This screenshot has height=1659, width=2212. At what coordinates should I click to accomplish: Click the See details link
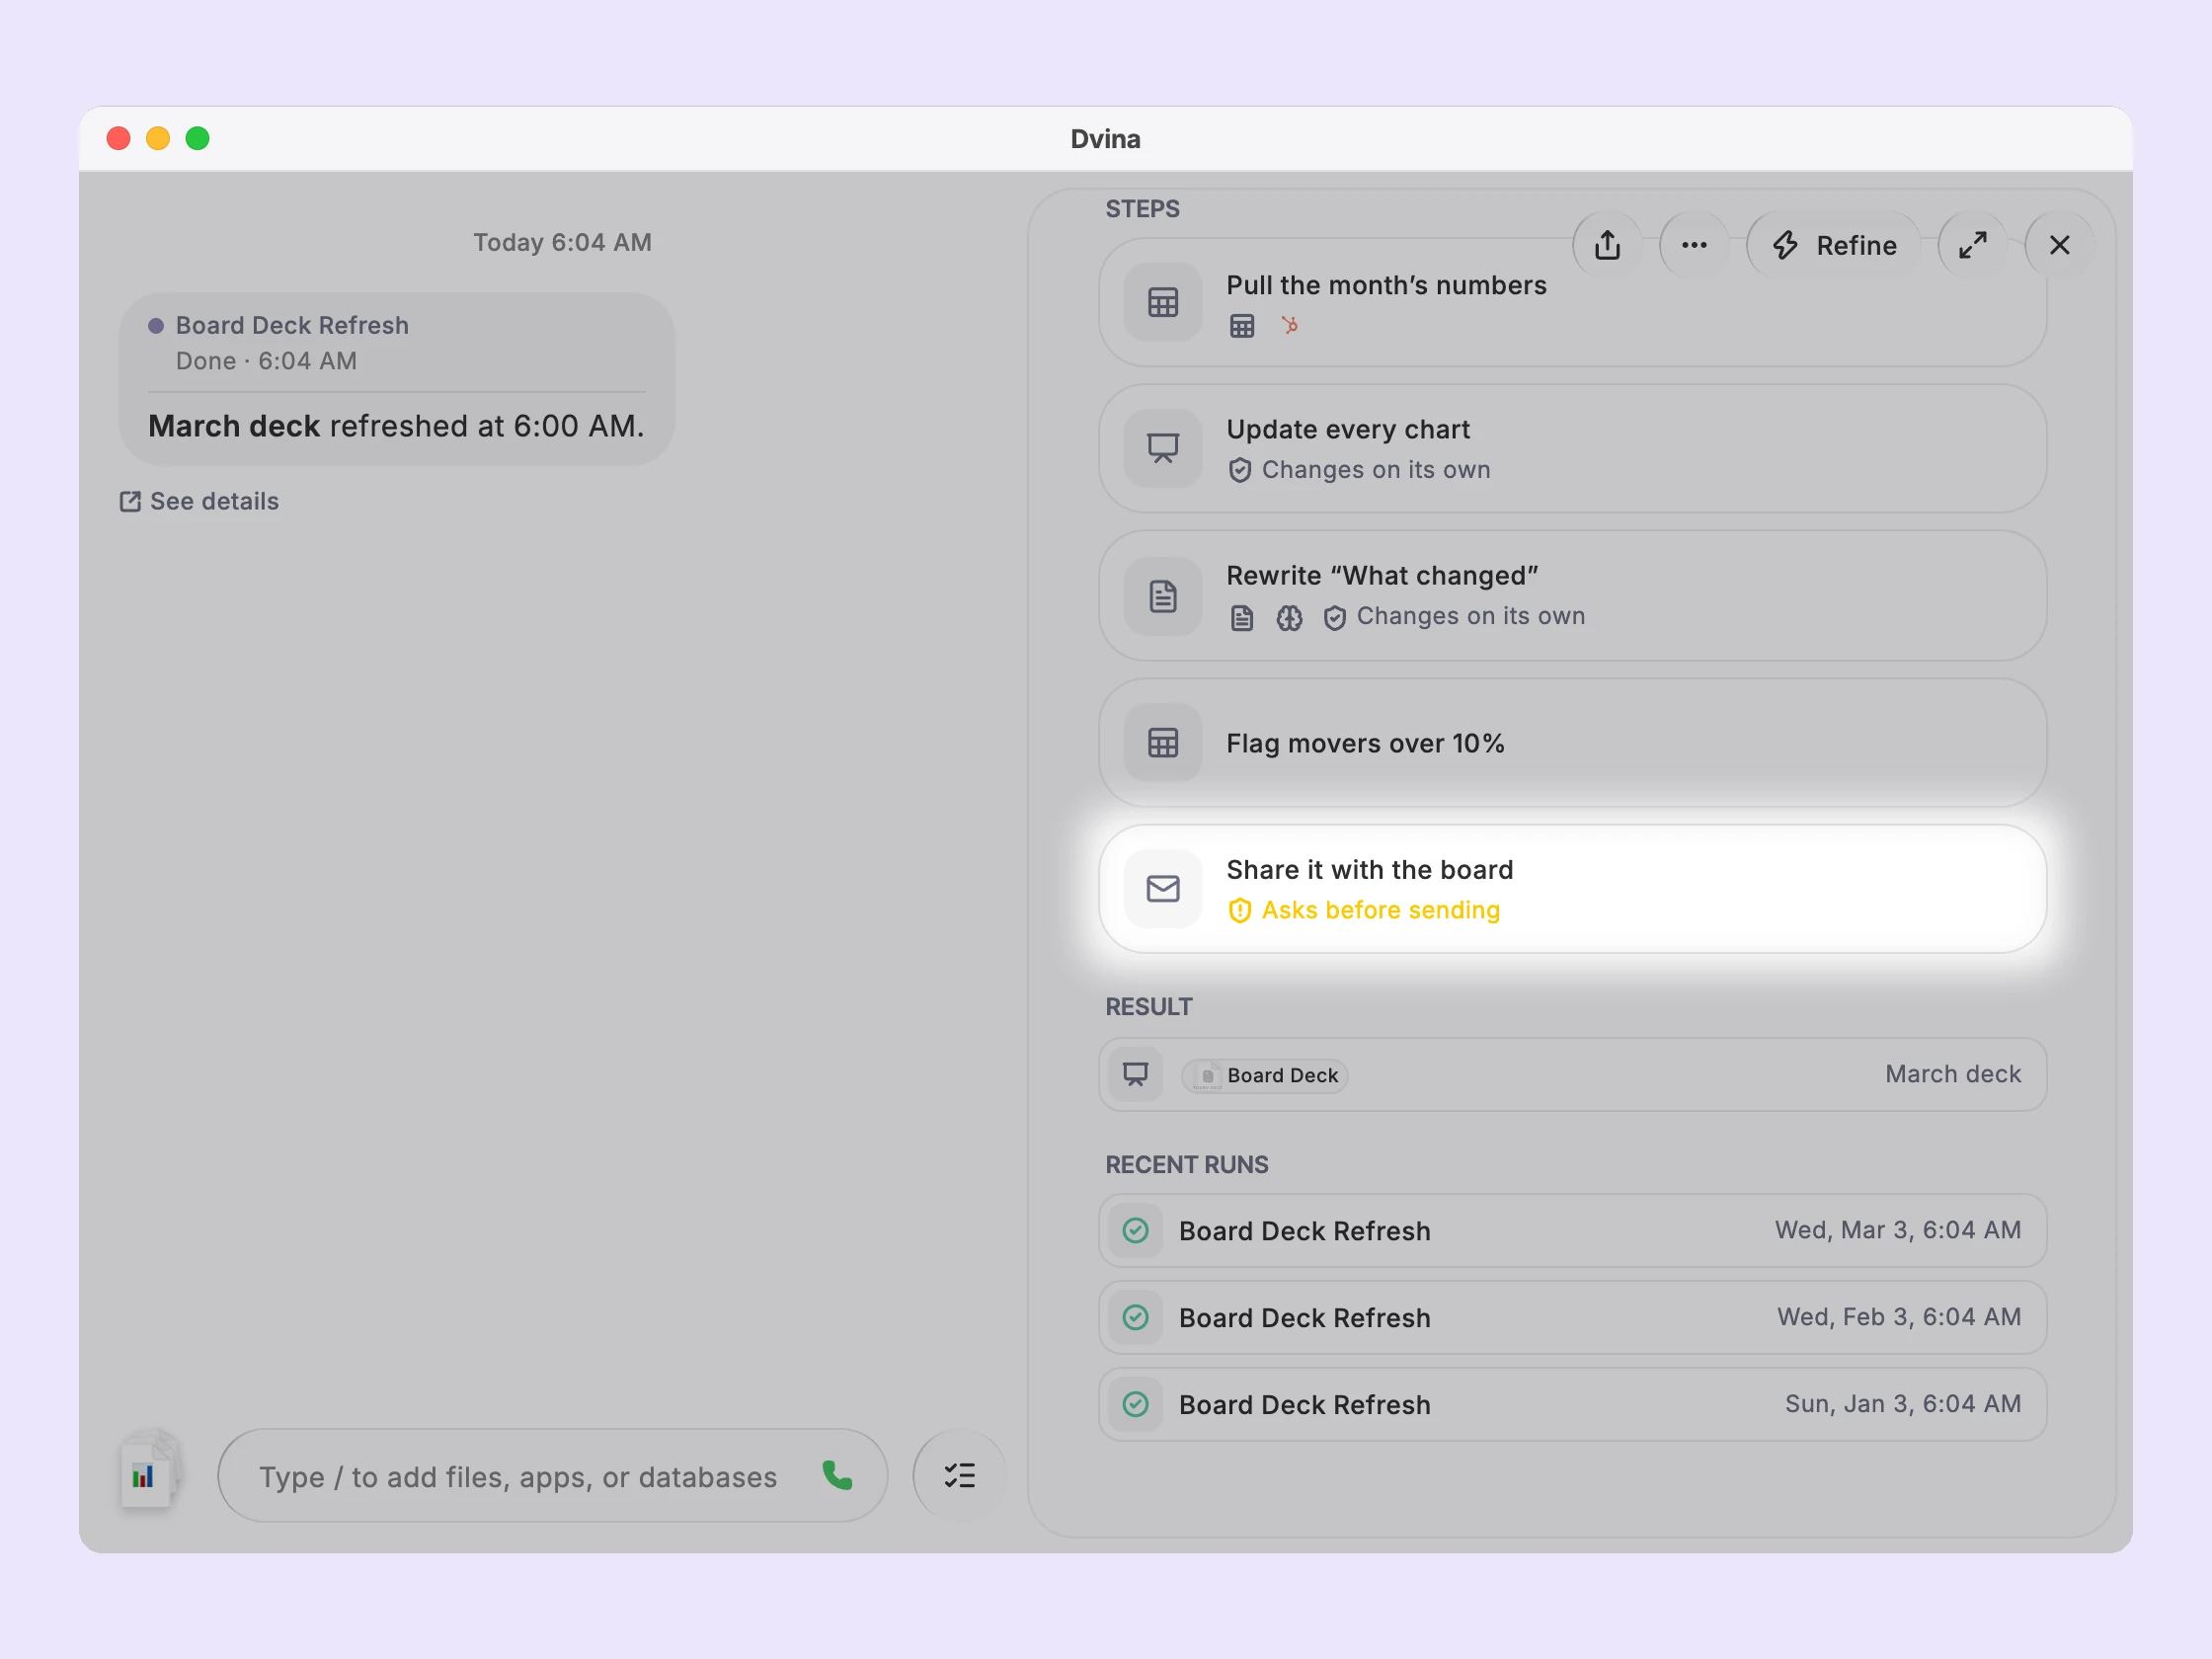[x=199, y=501]
